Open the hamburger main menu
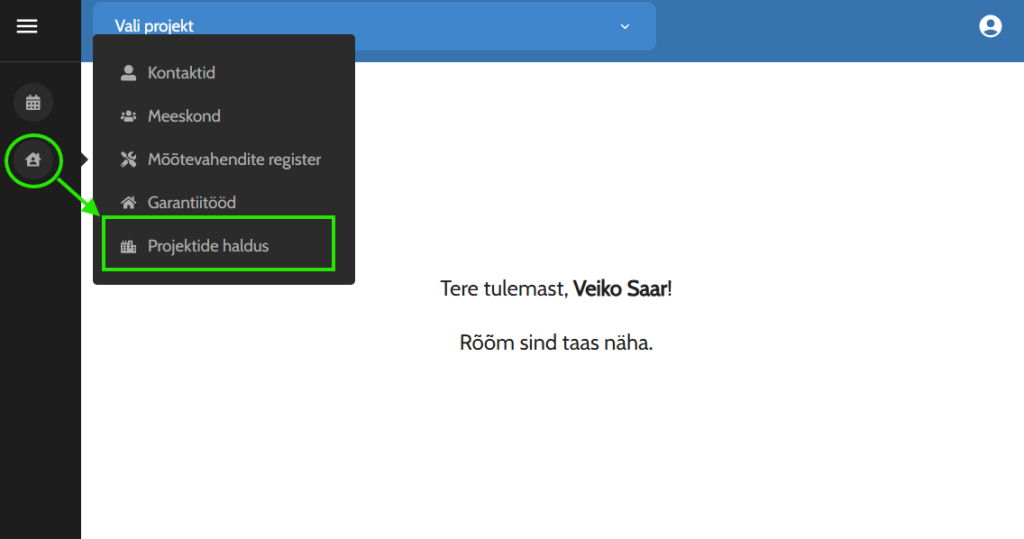Screen dimensions: 1024x539 [x=27, y=27]
